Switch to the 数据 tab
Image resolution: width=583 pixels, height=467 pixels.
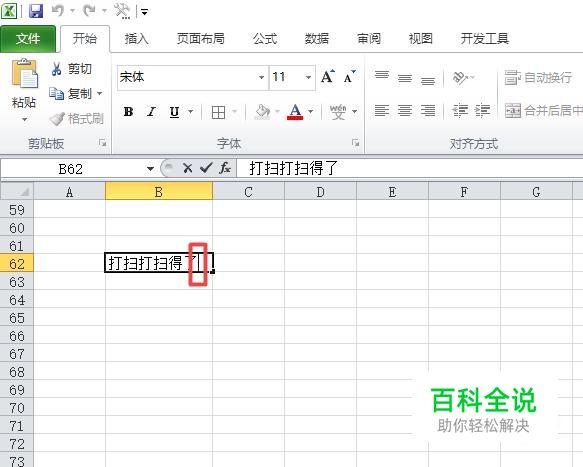(317, 38)
